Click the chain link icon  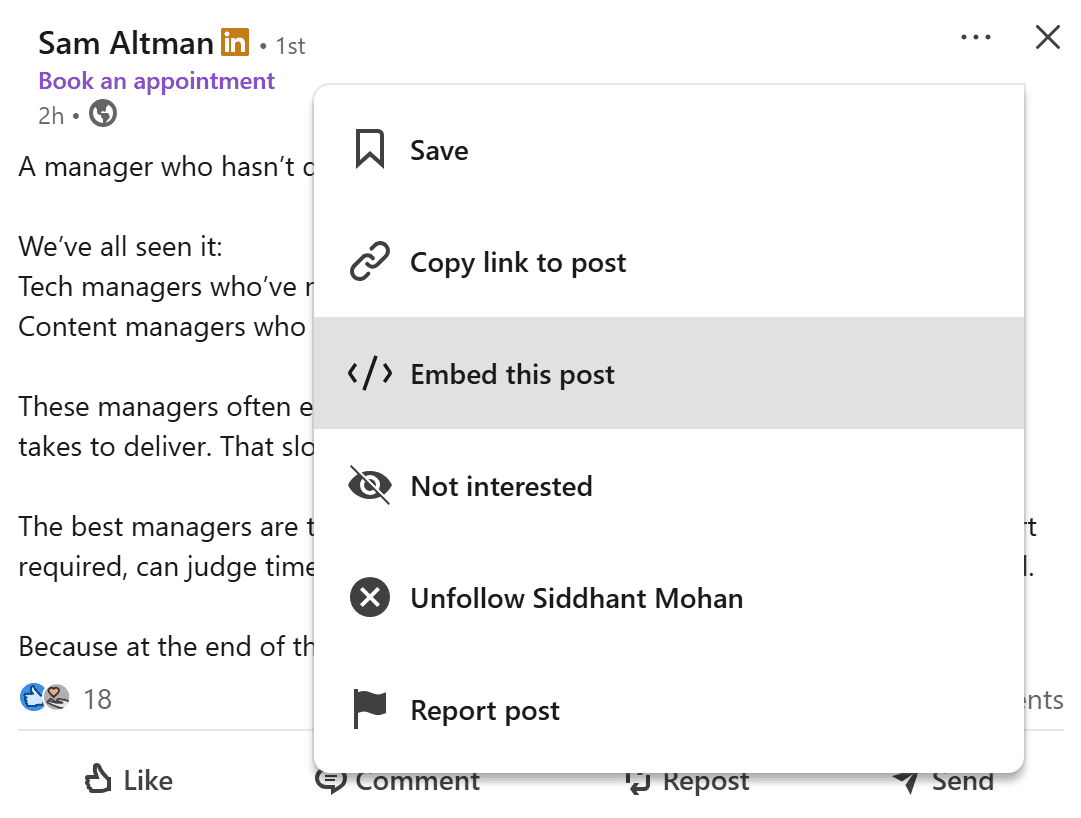(x=369, y=263)
